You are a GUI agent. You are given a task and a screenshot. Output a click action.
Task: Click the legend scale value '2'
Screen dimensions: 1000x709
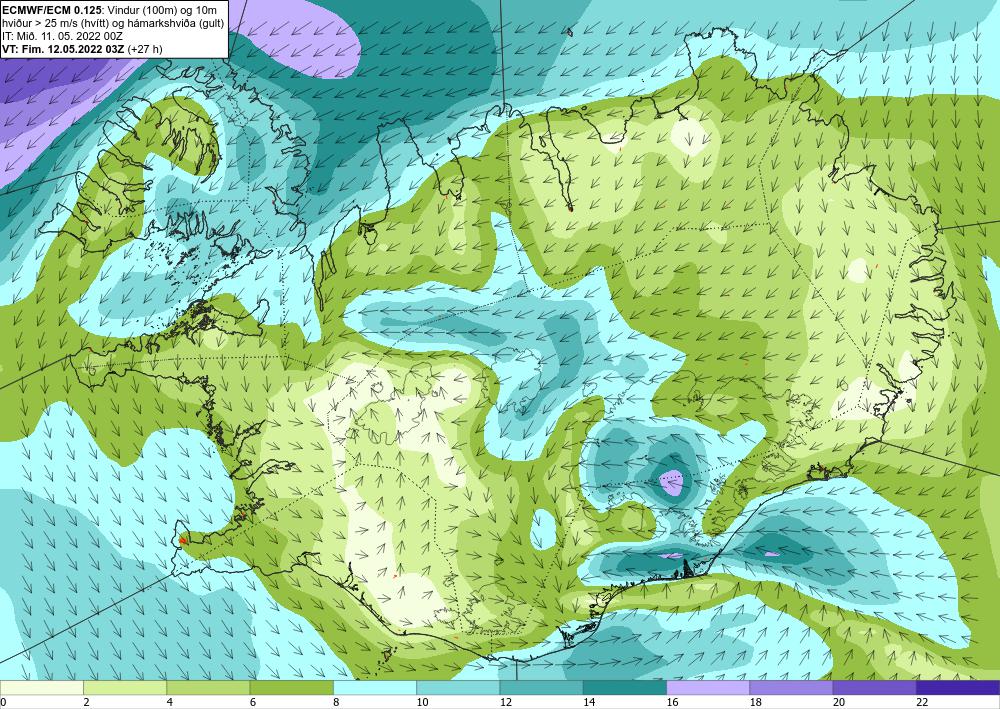click(86, 702)
